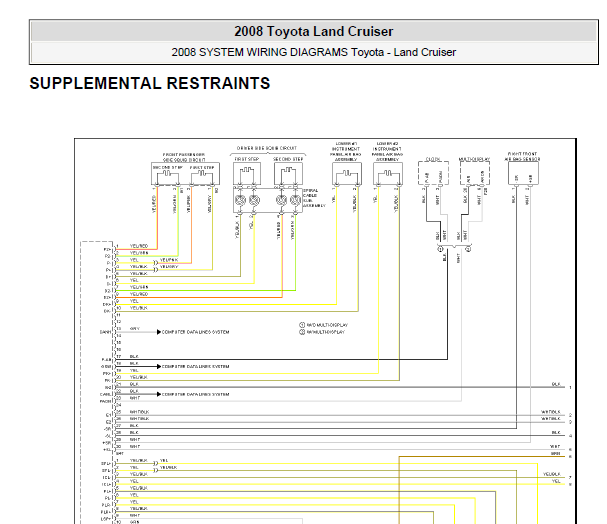Click 'YEL' label at right edge, line 8

coord(556,481)
